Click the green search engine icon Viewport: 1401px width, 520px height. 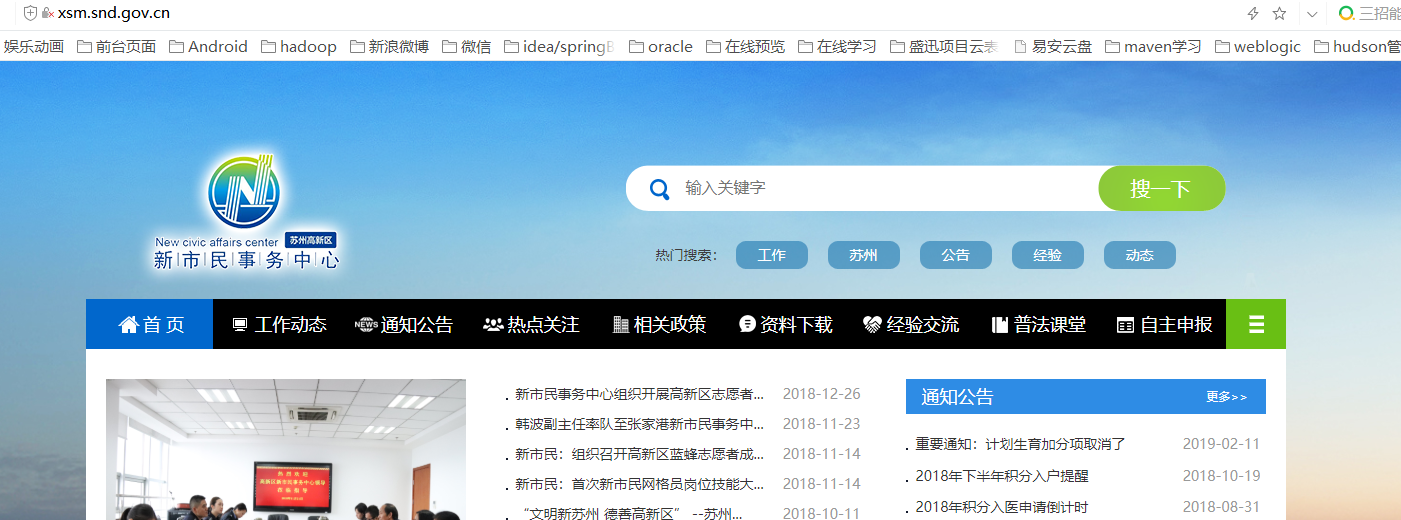click(1347, 13)
